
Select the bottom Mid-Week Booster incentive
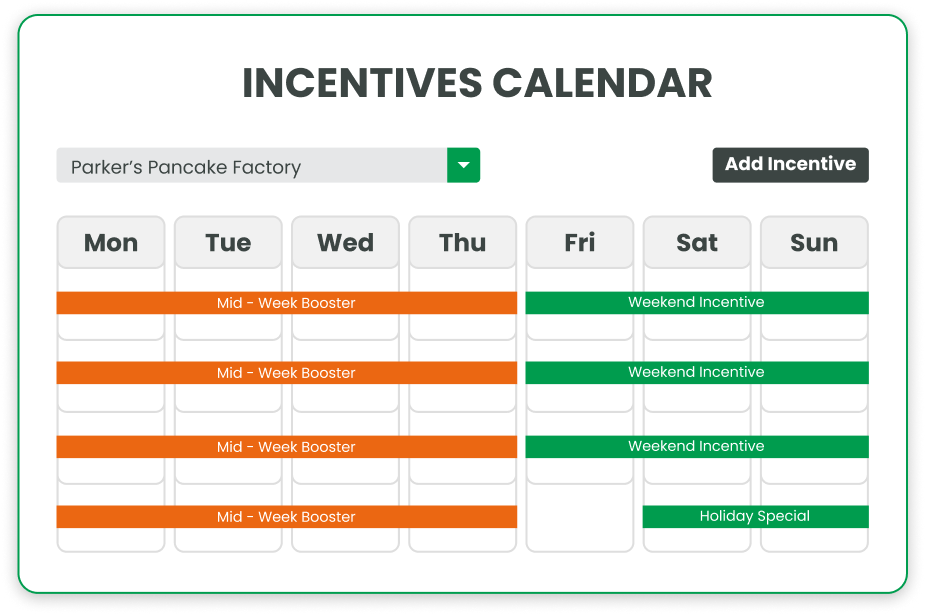tap(286, 516)
